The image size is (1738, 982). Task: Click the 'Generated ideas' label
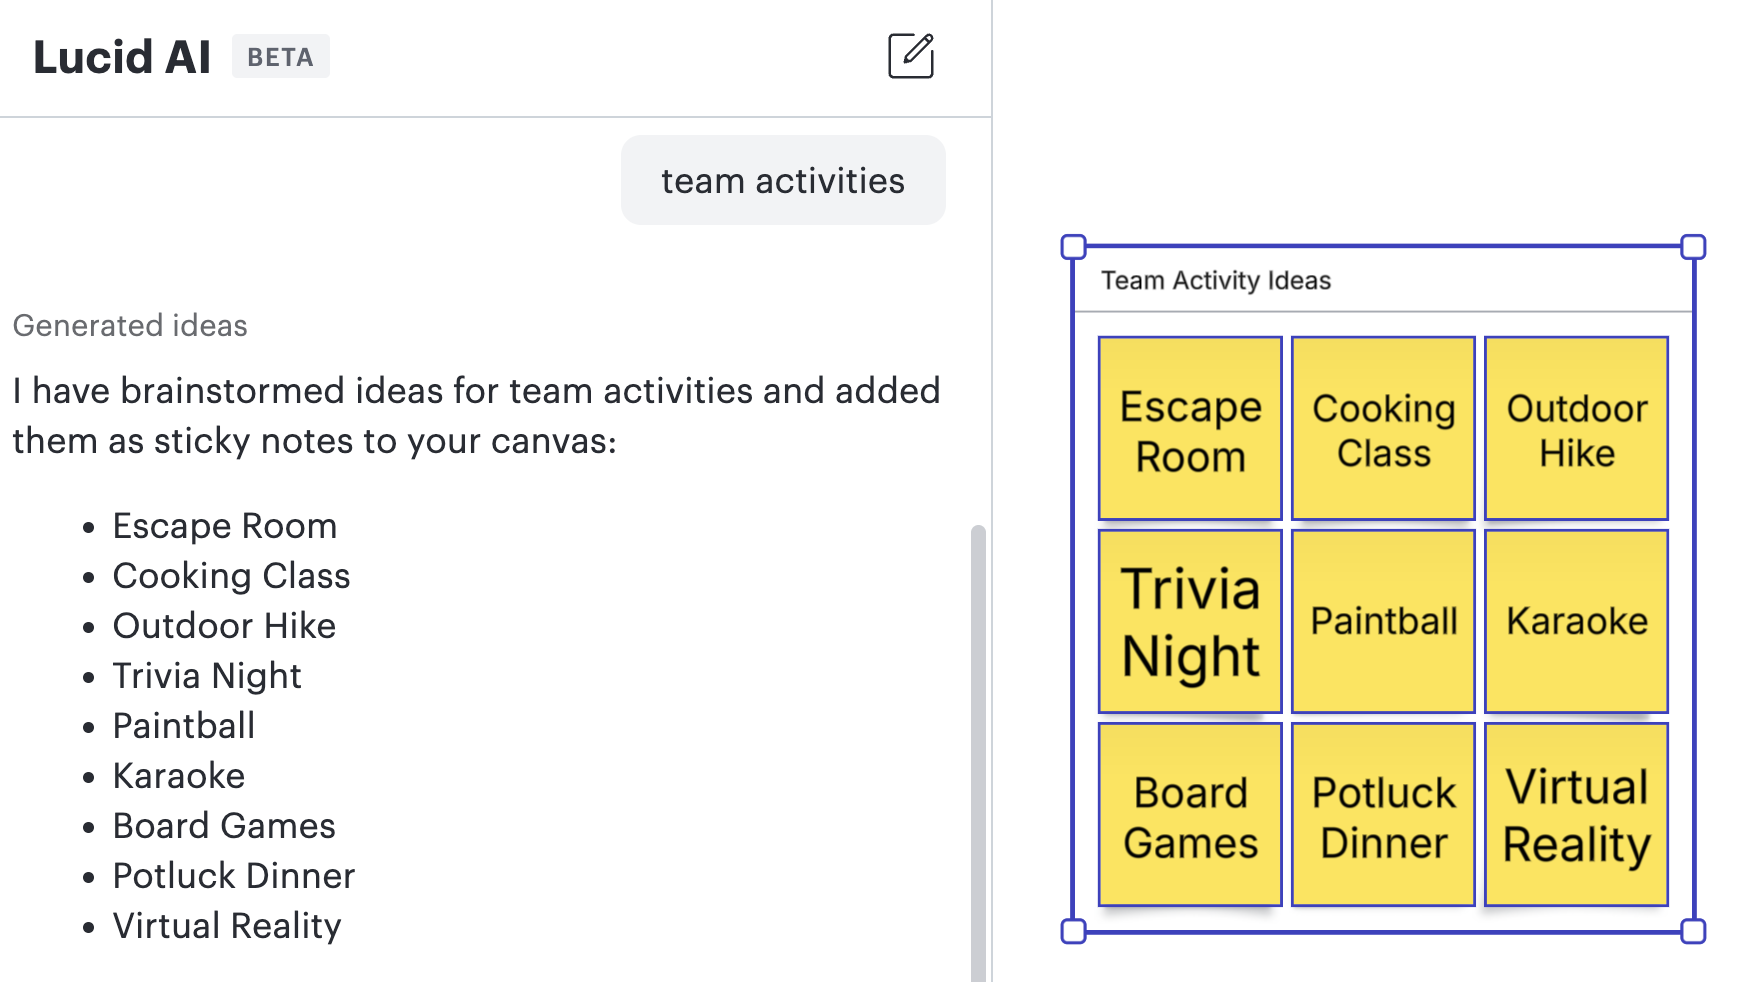[x=130, y=326]
